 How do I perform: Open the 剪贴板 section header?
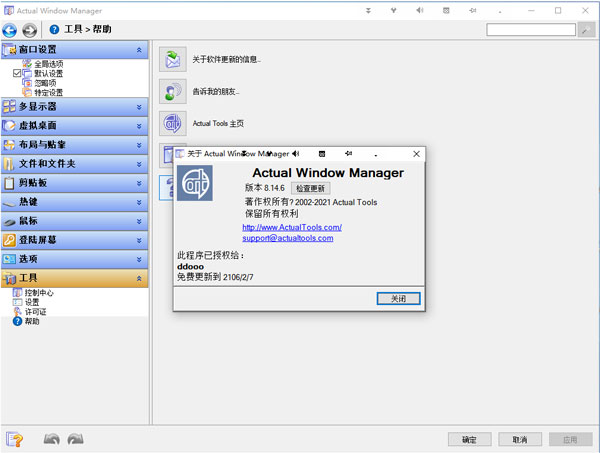(75, 183)
